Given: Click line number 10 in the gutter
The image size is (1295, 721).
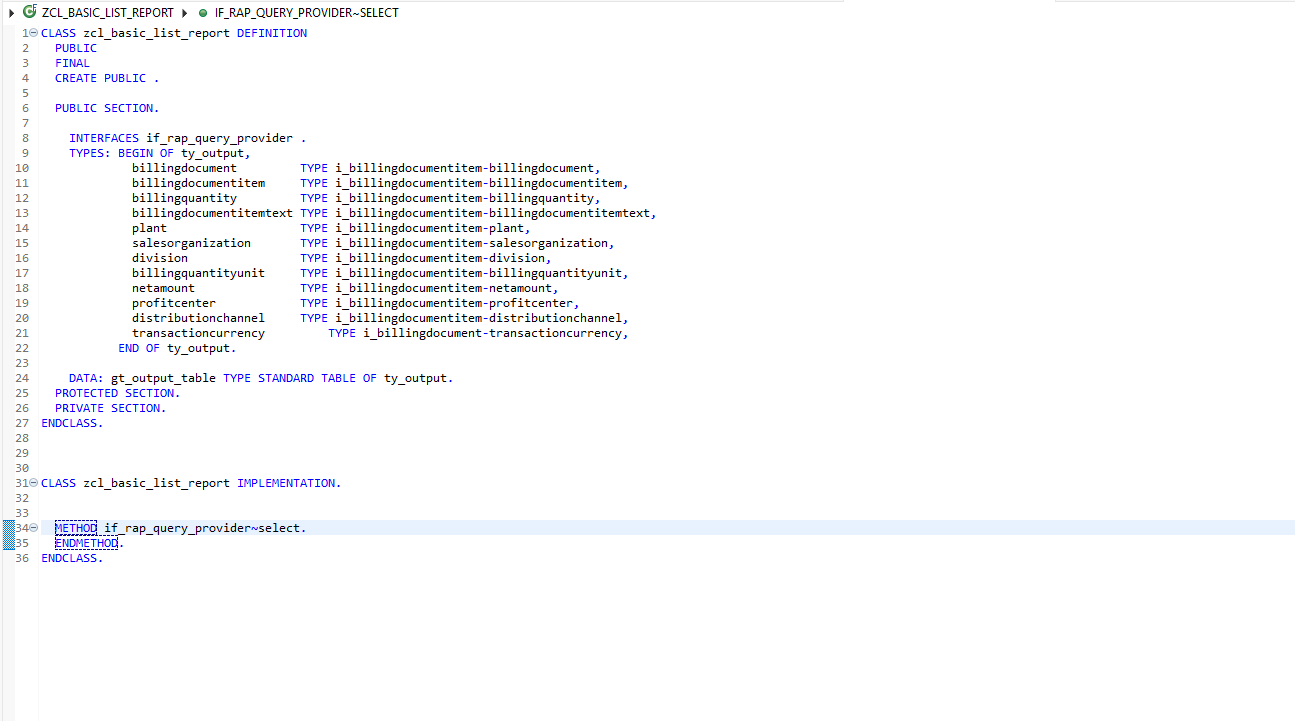Looking at the screenshot, I should (22, 168).
